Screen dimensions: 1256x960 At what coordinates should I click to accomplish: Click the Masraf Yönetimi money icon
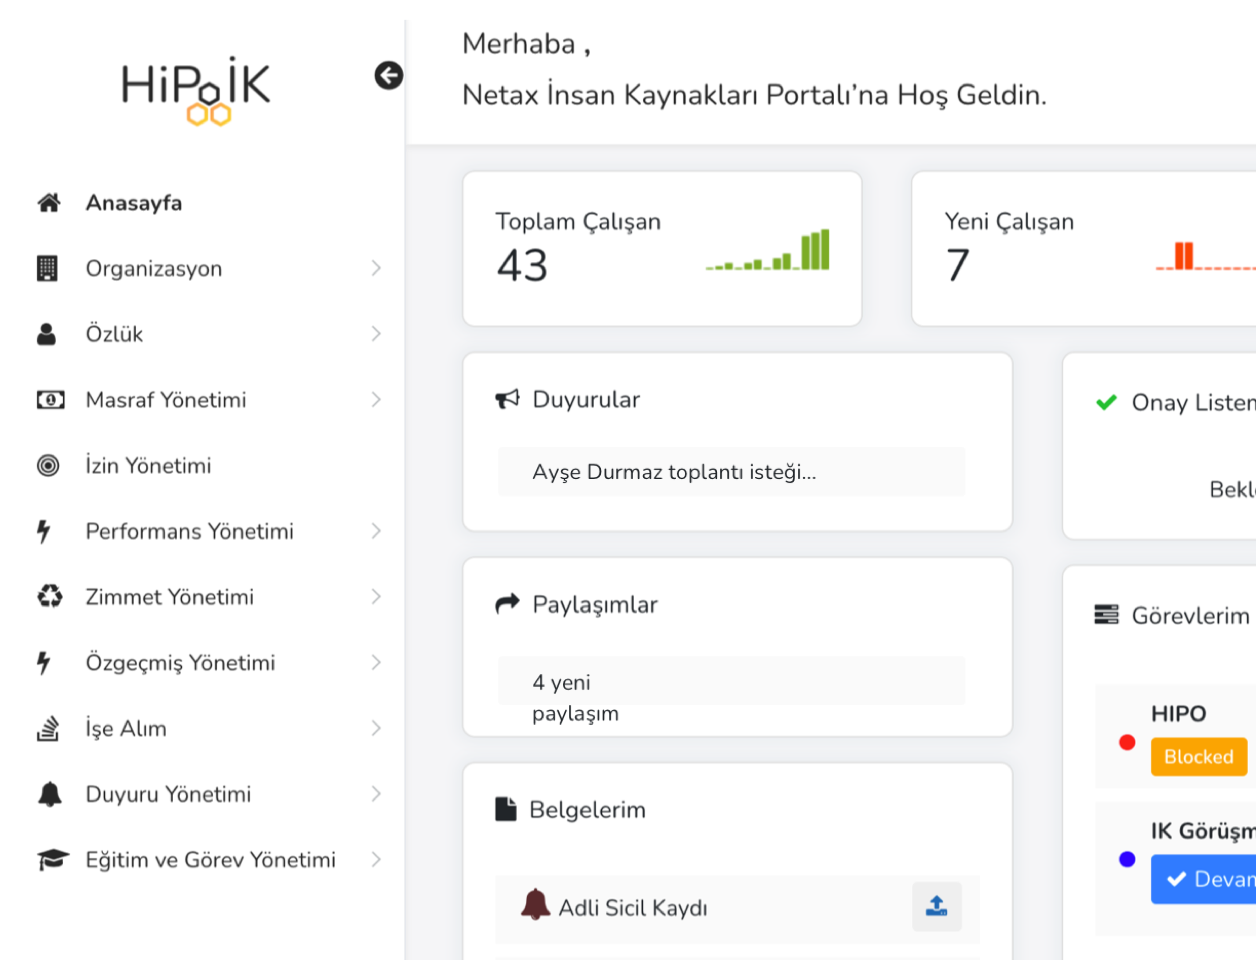51,400
